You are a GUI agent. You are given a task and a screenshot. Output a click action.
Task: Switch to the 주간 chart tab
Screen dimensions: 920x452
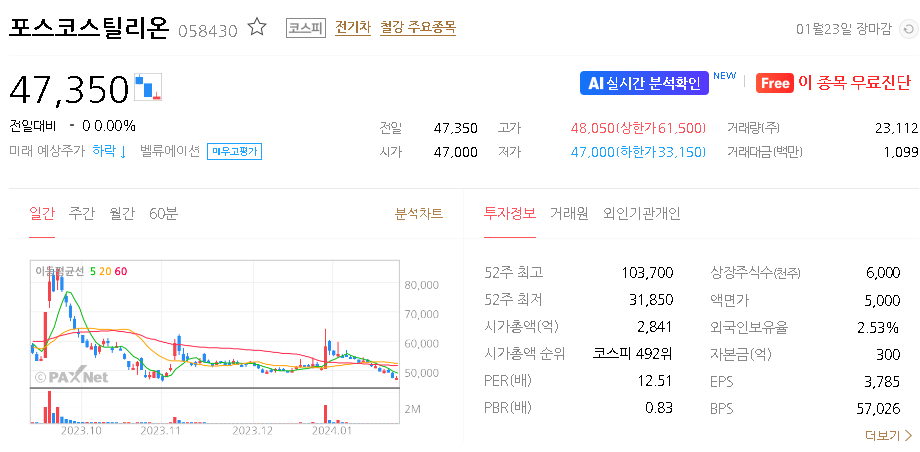coord(82,214)
